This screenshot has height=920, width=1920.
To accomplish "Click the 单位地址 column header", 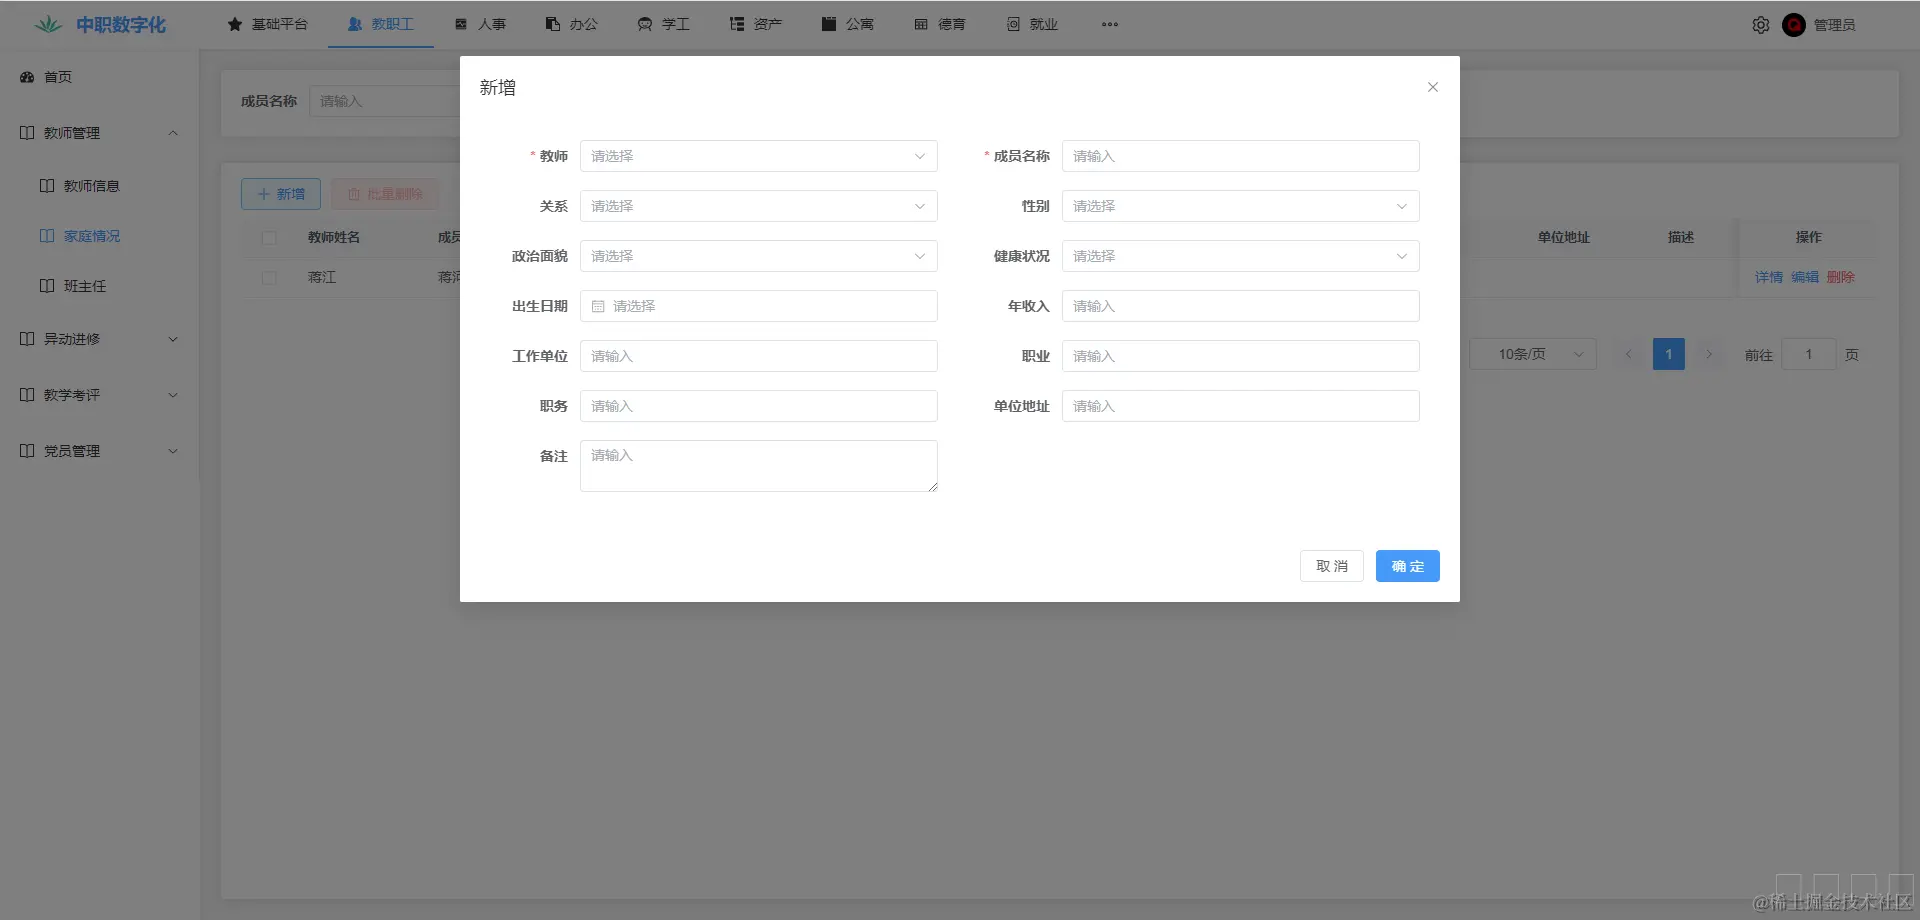I will pyautogui.click(x=1564, y=237).
